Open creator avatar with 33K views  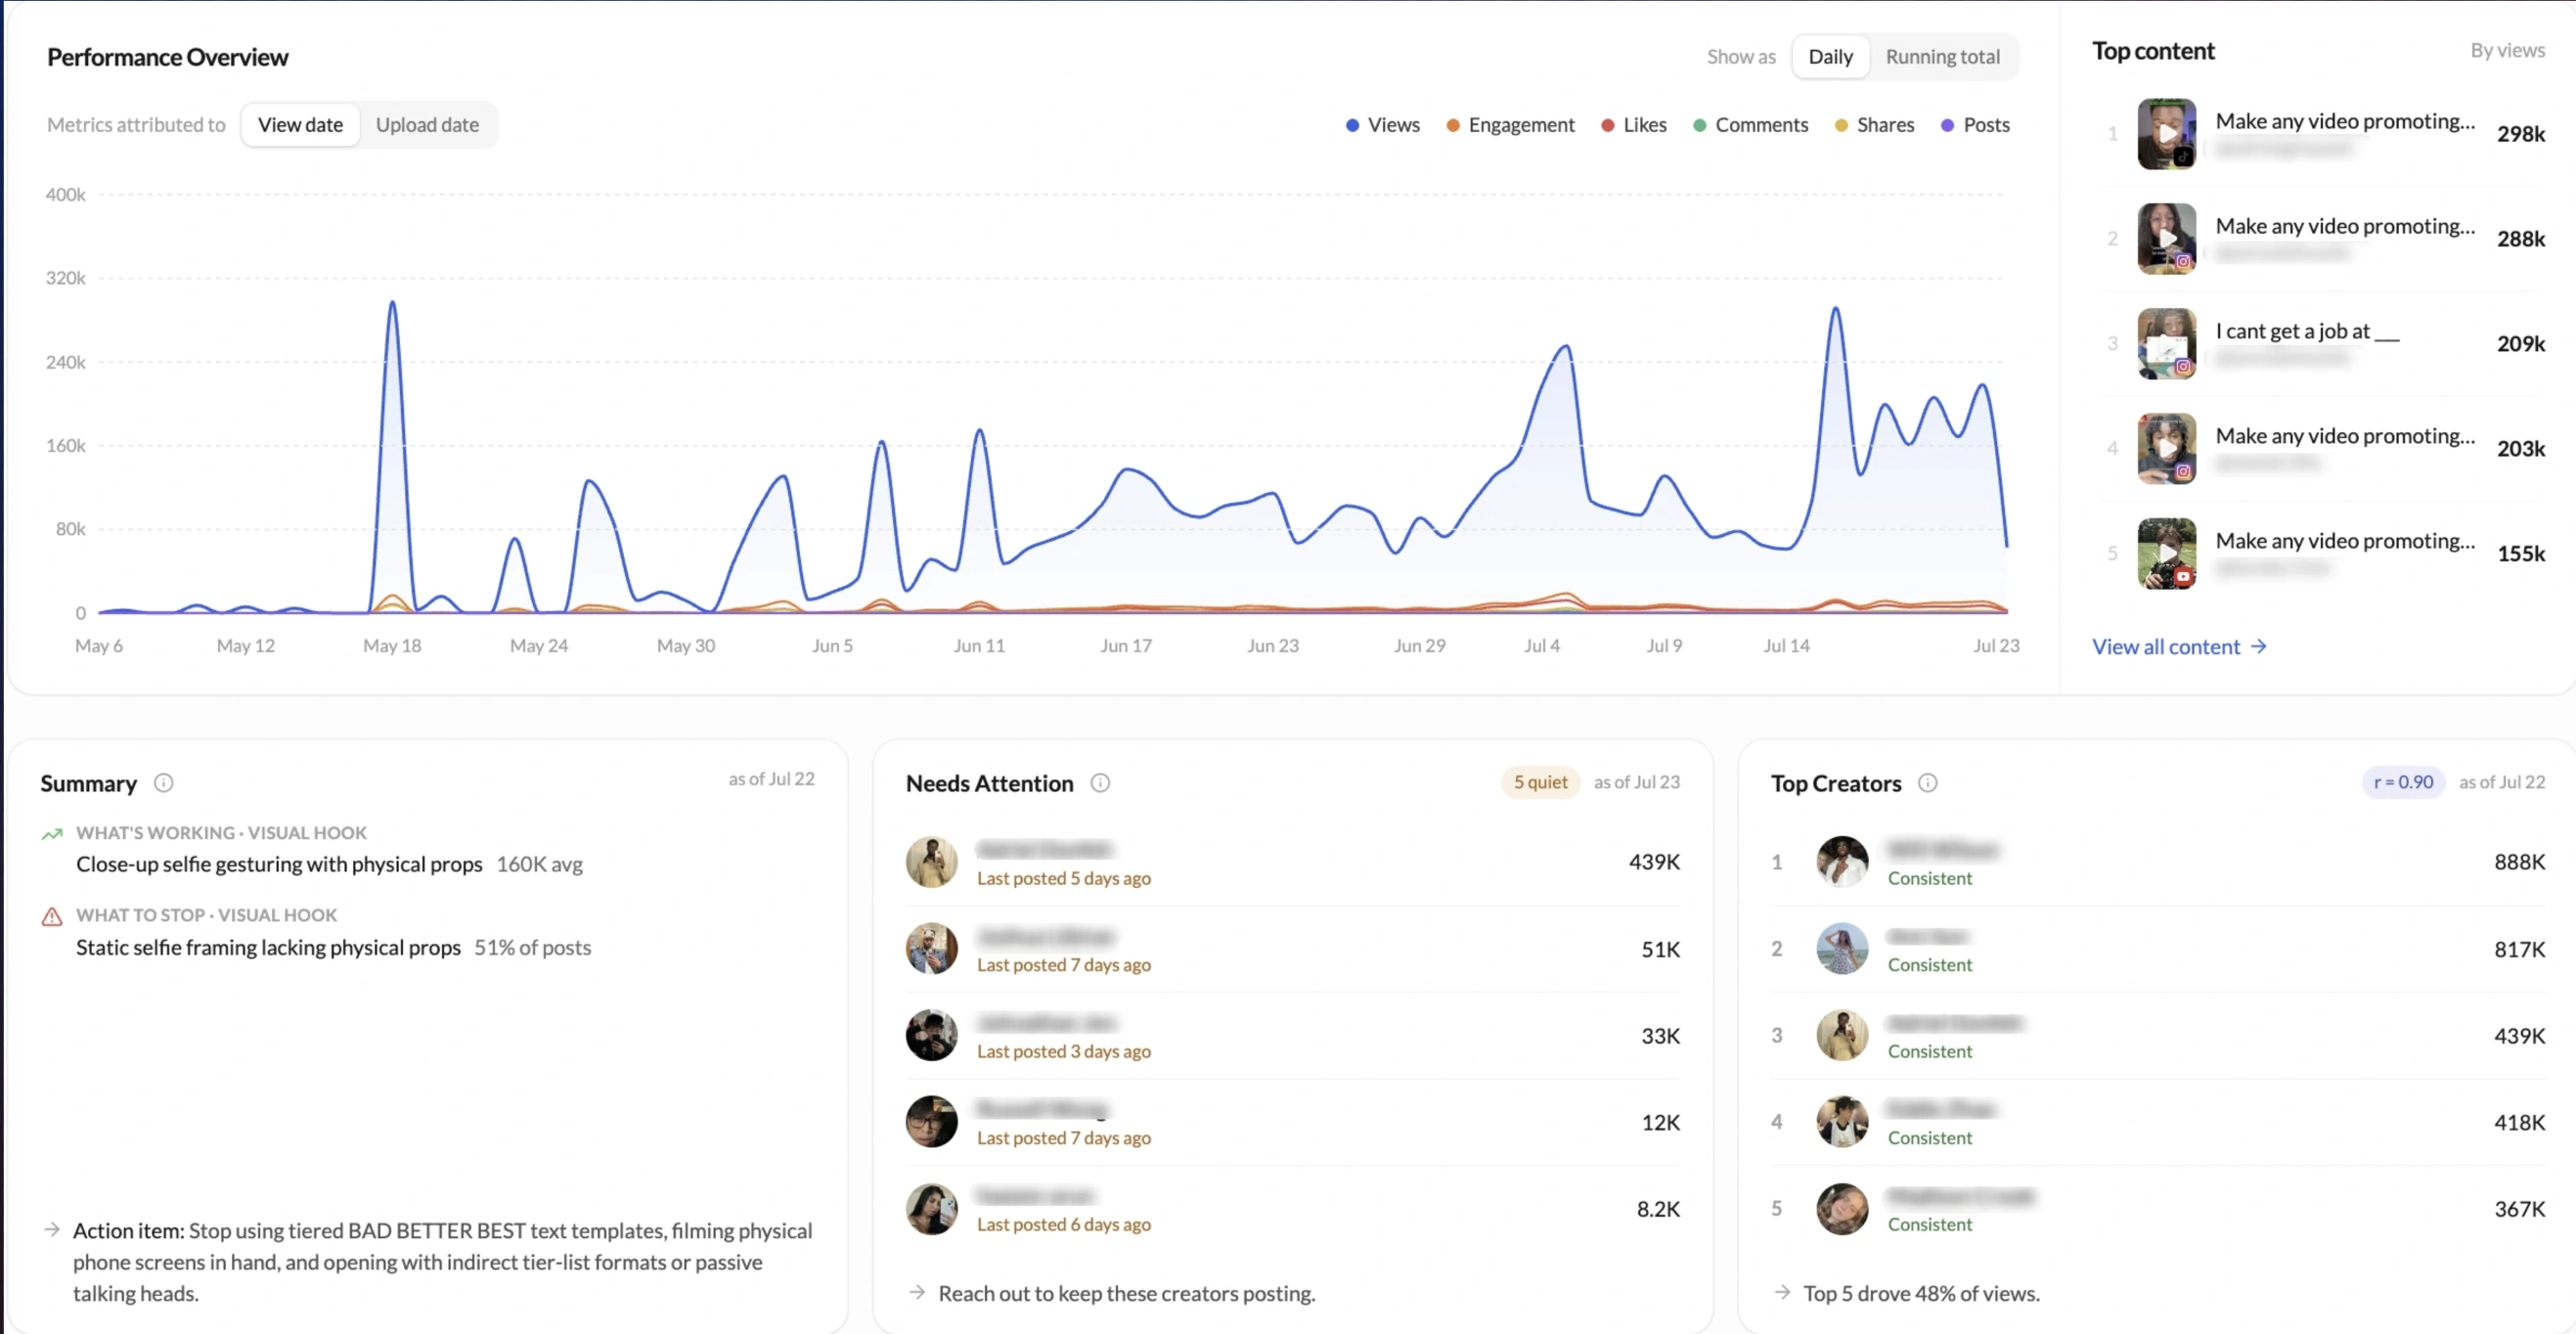(x=931, y=1035)
